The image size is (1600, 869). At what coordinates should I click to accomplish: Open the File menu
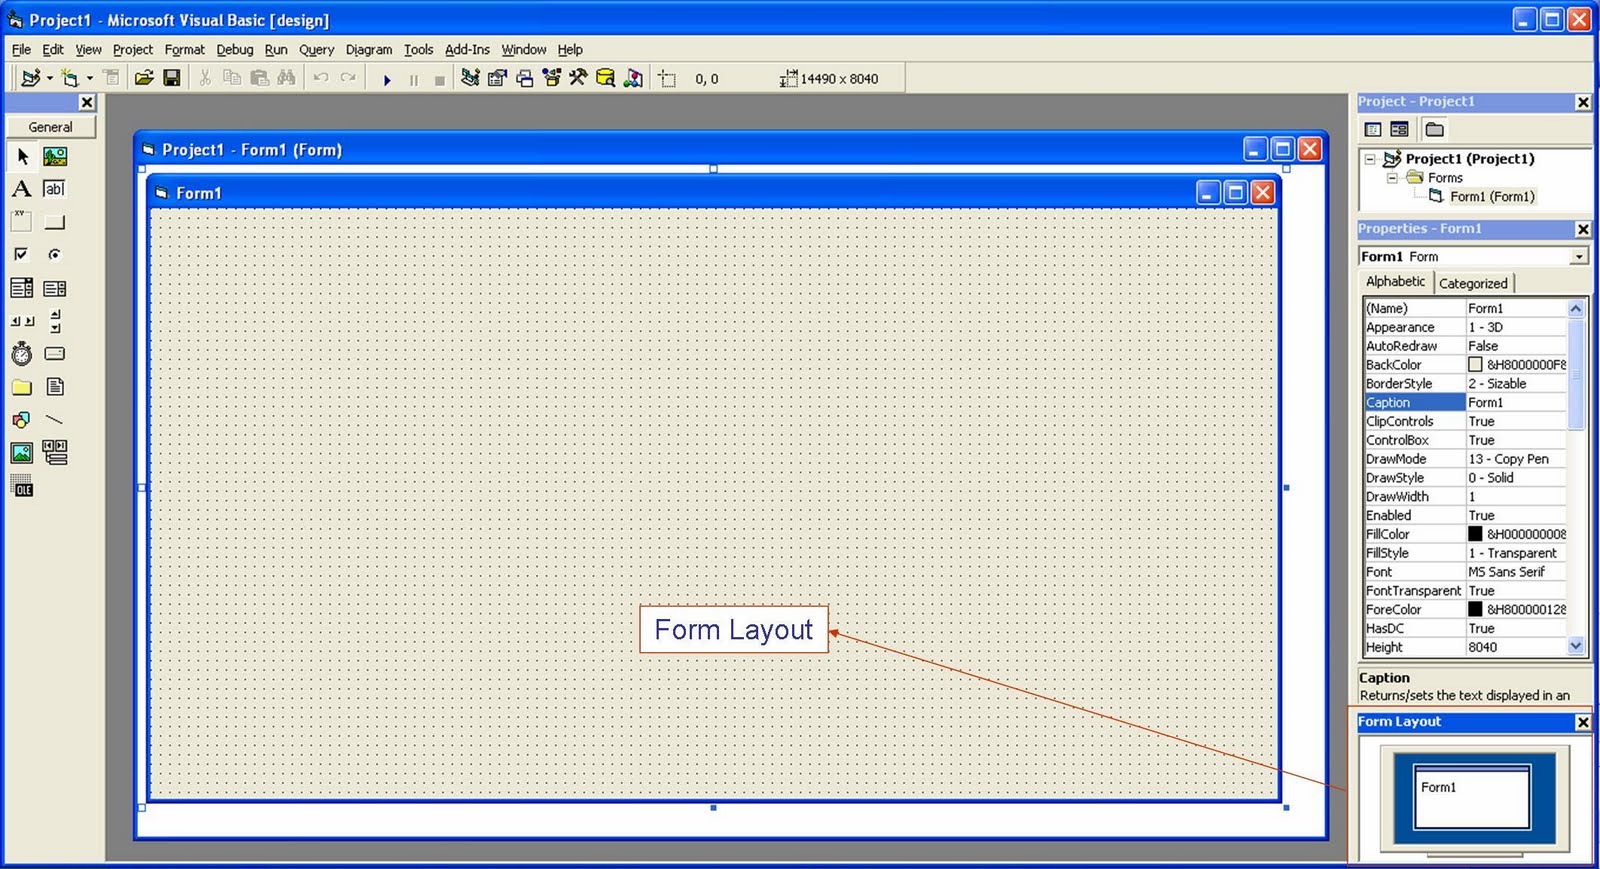[21, 49]
